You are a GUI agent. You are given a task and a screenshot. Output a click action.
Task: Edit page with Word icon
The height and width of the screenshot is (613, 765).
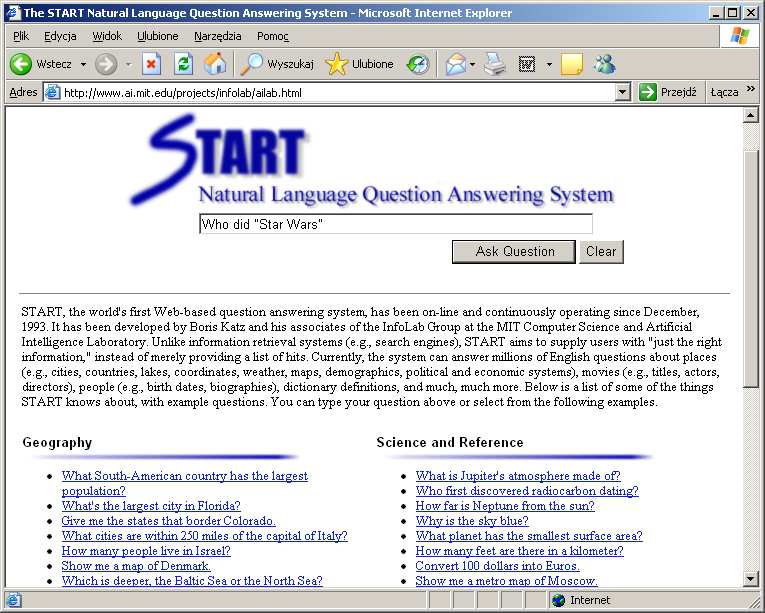coord(527,64)
